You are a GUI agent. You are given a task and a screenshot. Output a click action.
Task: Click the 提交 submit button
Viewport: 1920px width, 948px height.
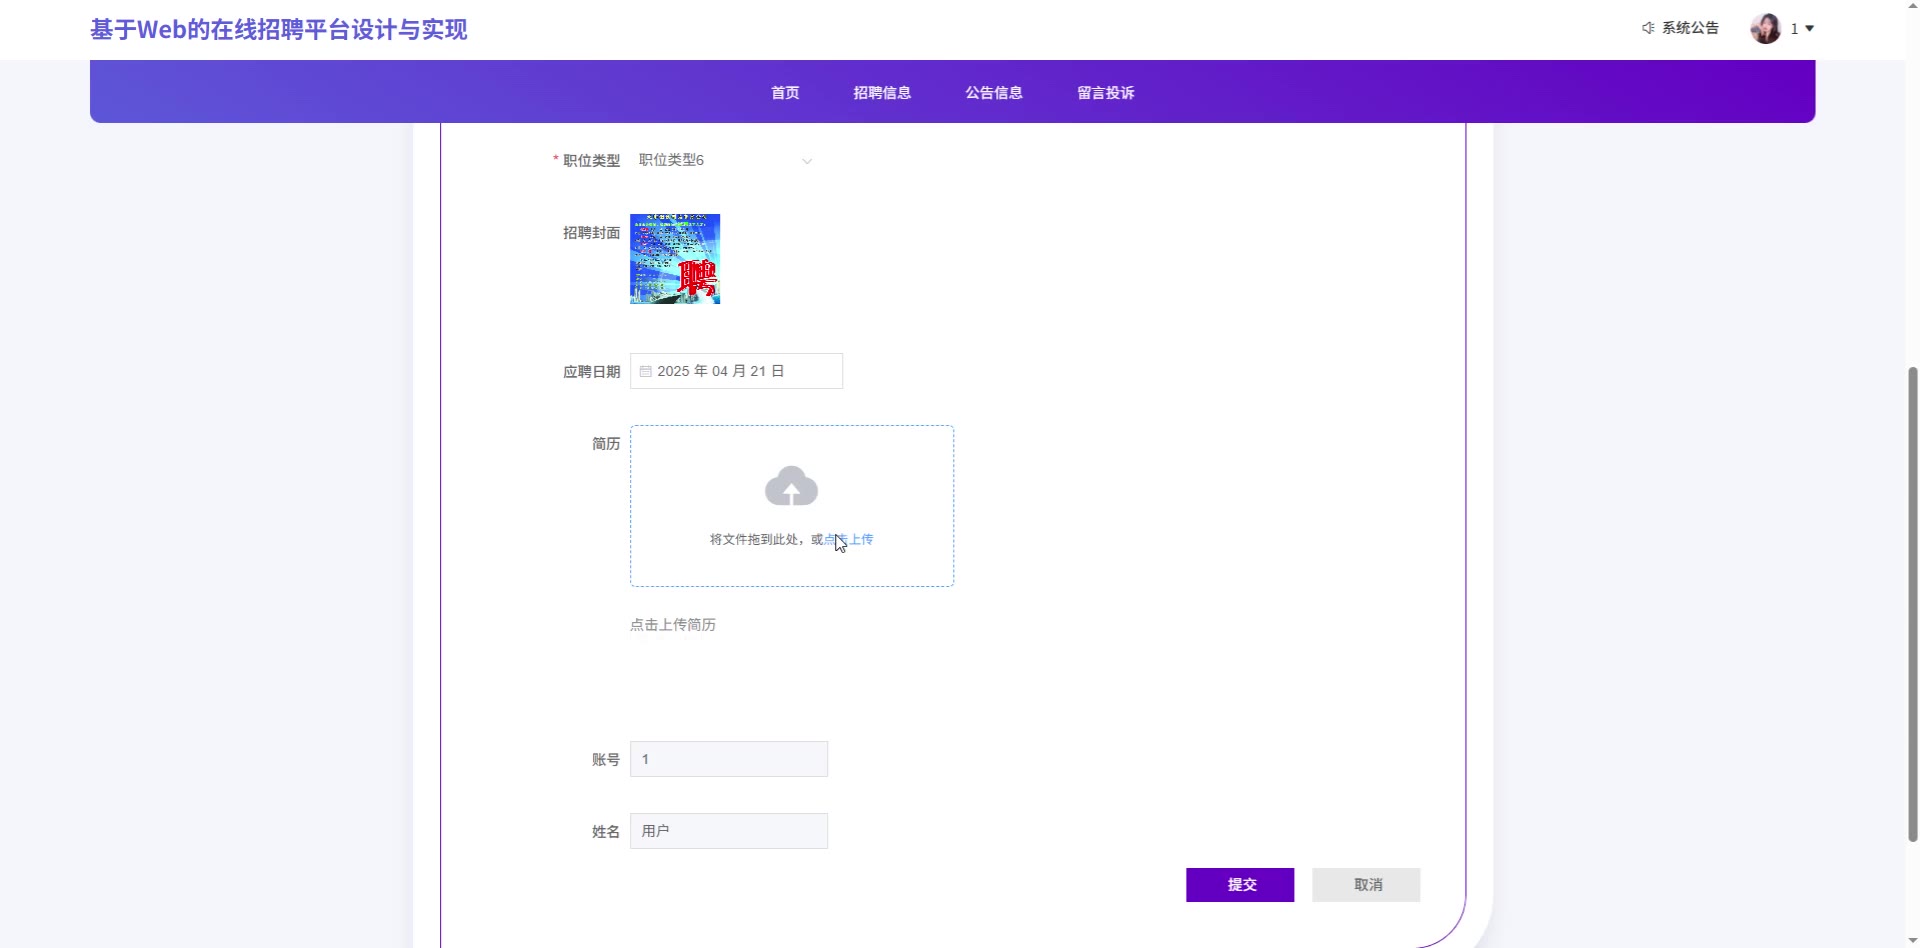pyautogui.click(x=1240, y=885)
